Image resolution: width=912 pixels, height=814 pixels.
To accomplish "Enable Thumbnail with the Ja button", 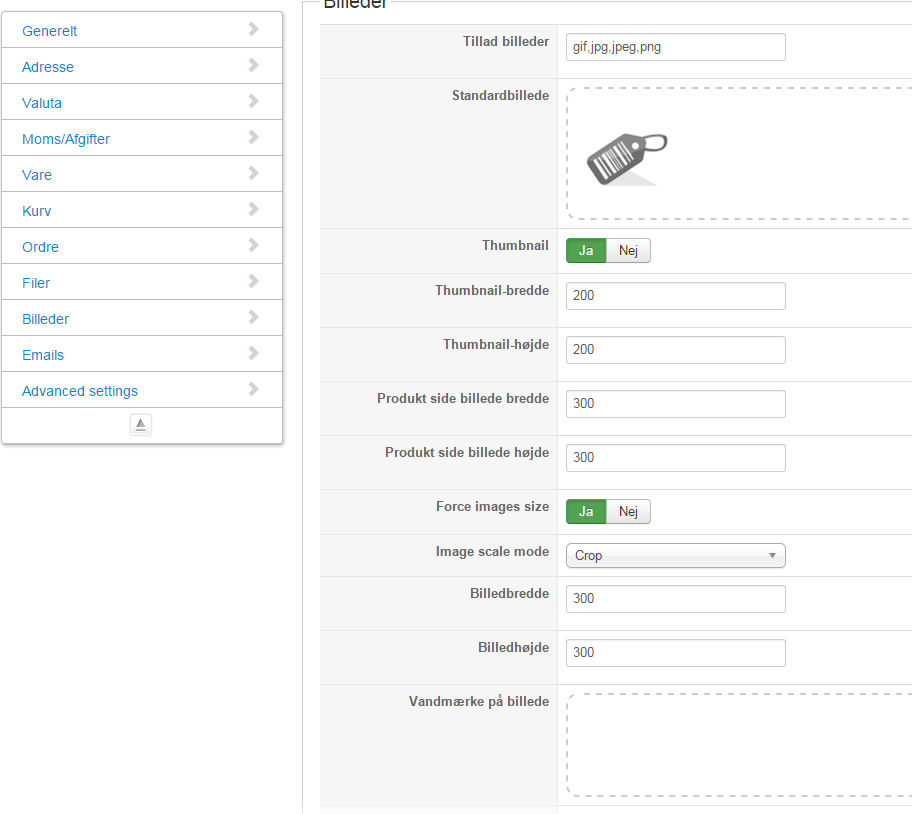I will click(x=586, y=250).
